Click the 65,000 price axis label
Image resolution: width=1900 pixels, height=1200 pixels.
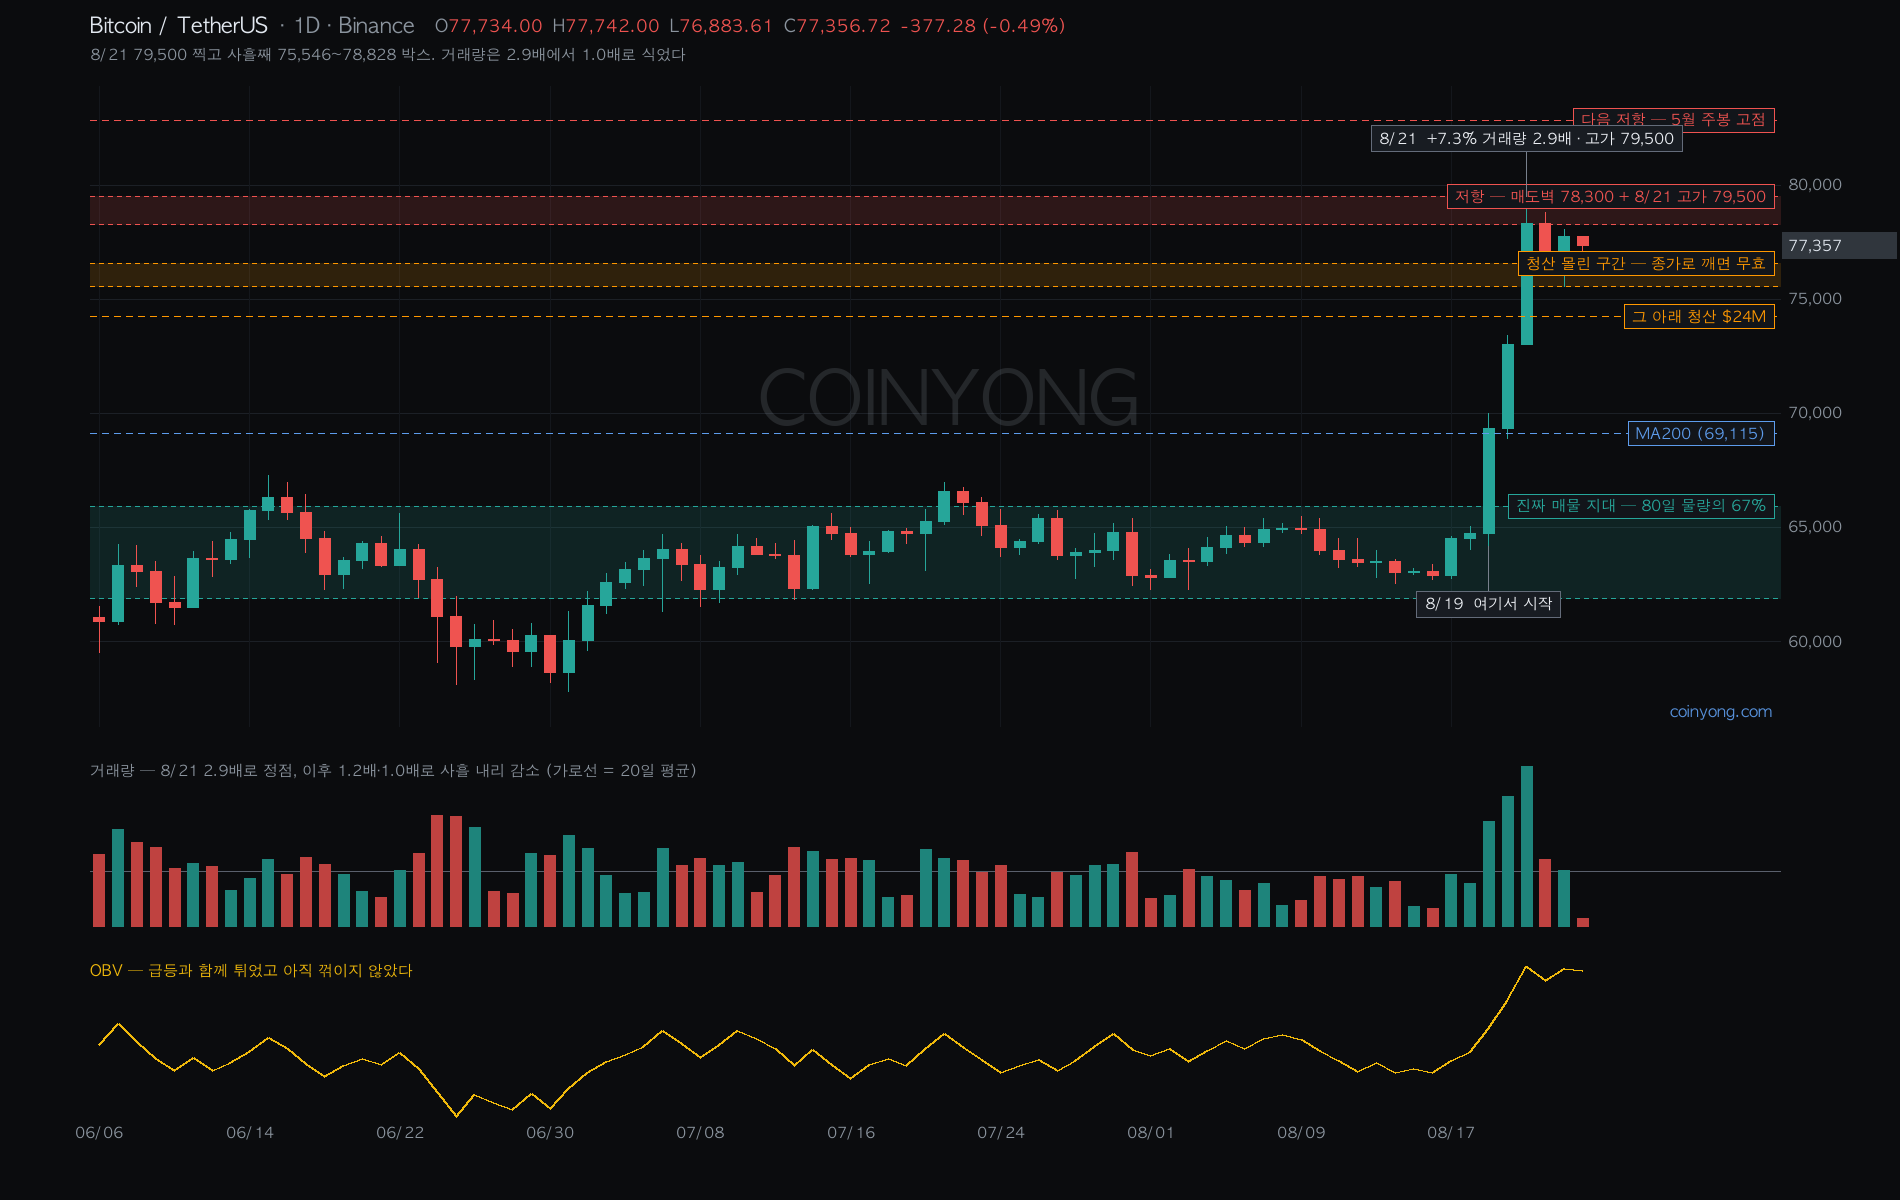tap(1815, 527)
